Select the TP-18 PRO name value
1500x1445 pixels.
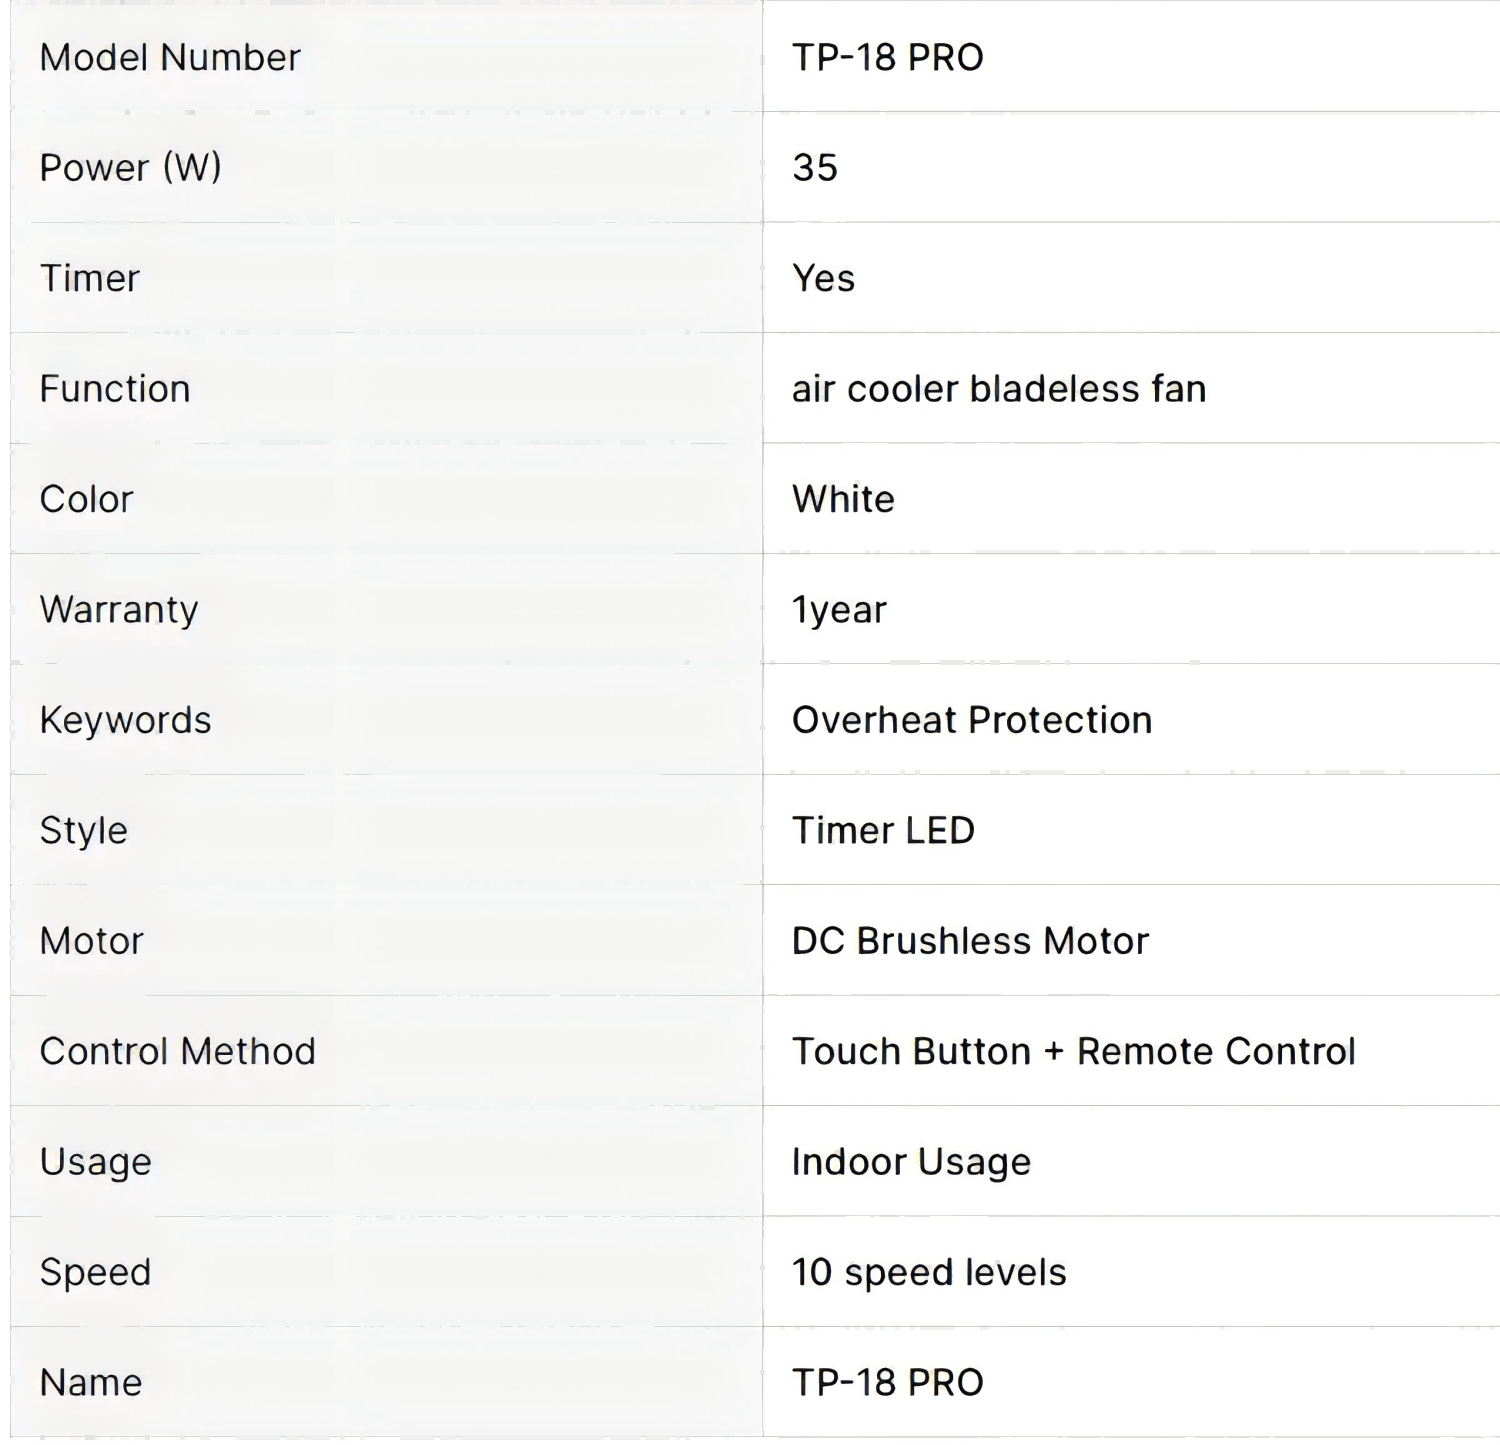(887, 1382)
